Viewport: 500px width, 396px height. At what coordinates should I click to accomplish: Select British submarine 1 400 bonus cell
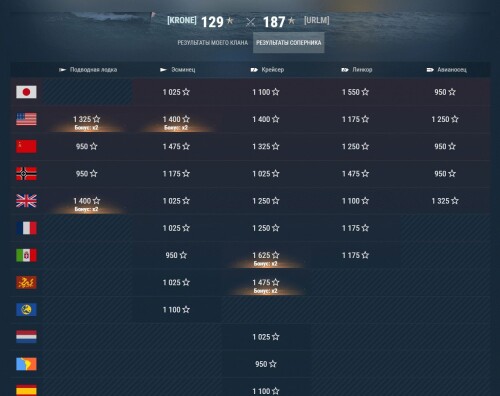click(87, 201)
